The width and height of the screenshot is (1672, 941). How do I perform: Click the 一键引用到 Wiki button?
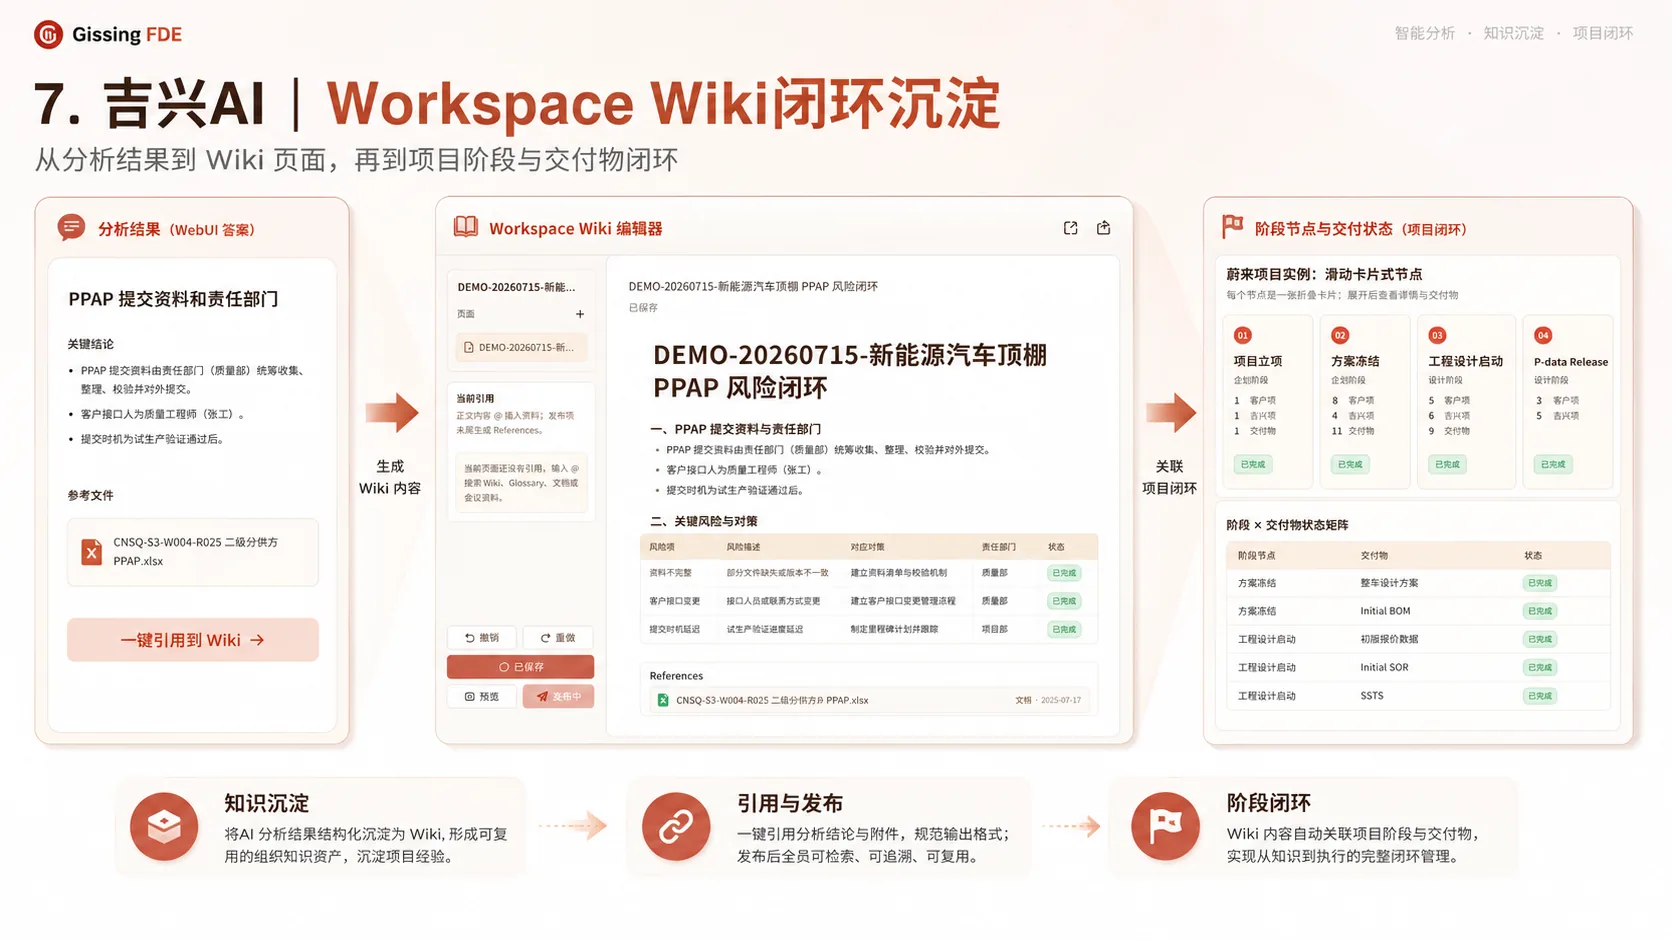(x=193, y=640)
